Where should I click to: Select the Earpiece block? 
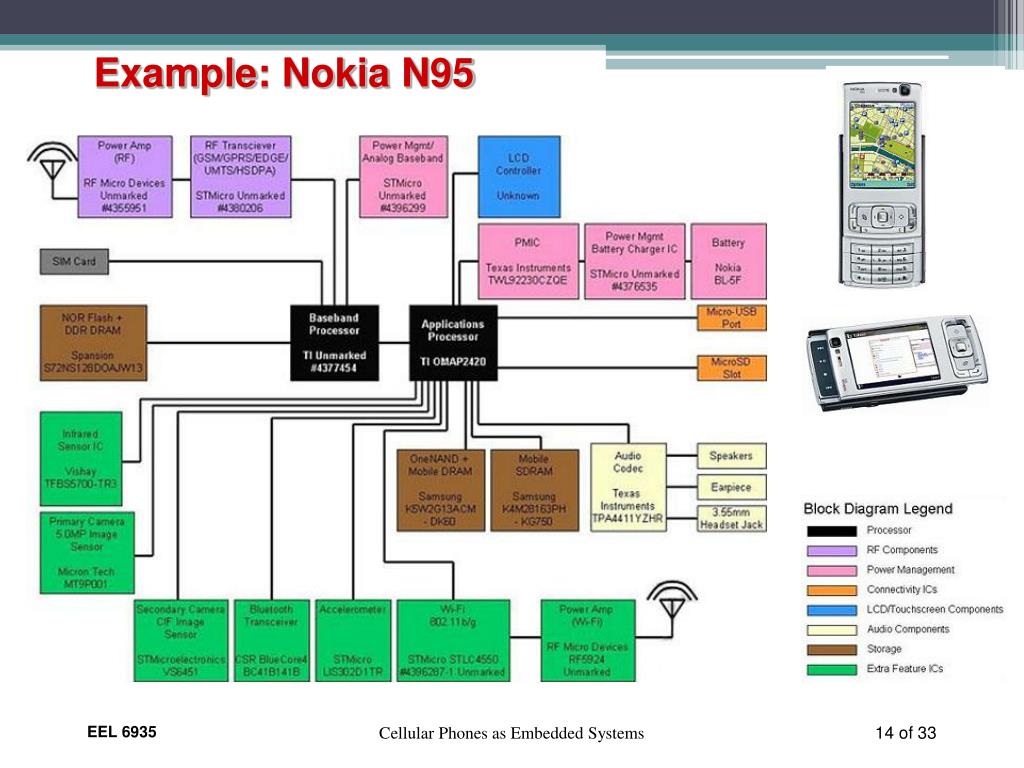tap(731, 487)
